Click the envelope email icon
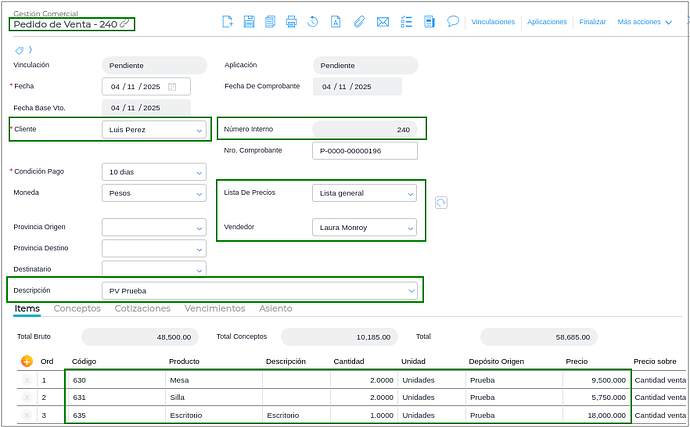The height and width of the screenshot is (427, 690). pos(382,21)
